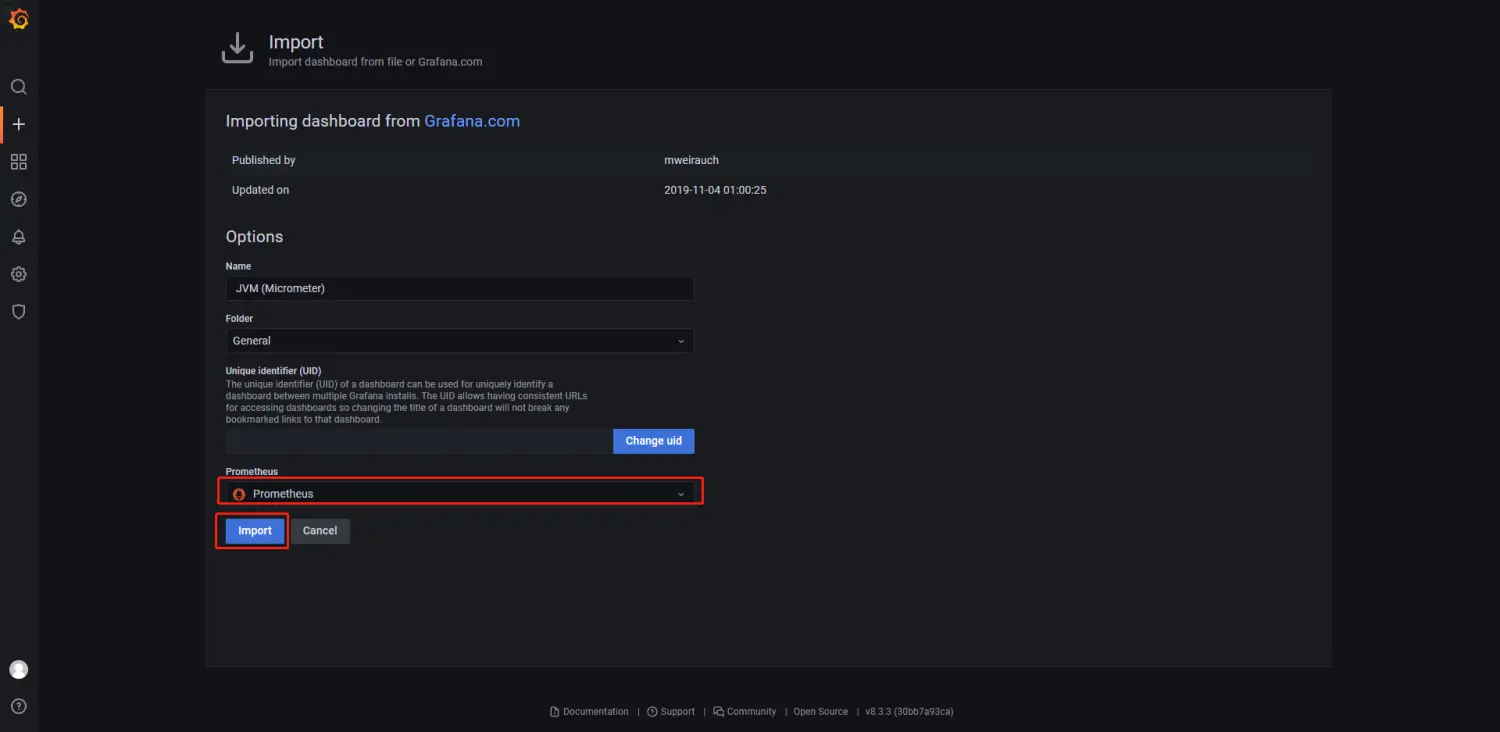This screenshot has height=732, width=1500.
Task: Click the Unique identifier (UID) input field
Action: click(419, 441)
